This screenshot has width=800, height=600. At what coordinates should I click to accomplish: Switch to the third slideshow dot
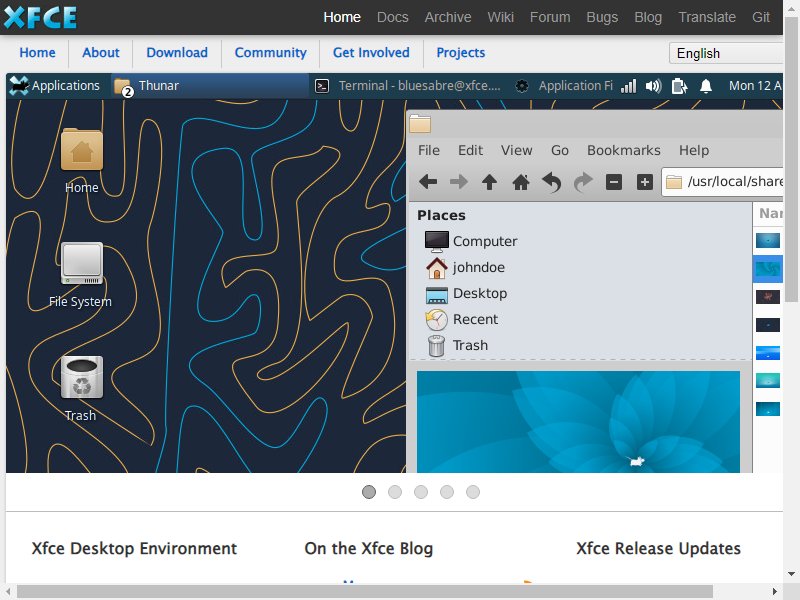click(421, 492)
